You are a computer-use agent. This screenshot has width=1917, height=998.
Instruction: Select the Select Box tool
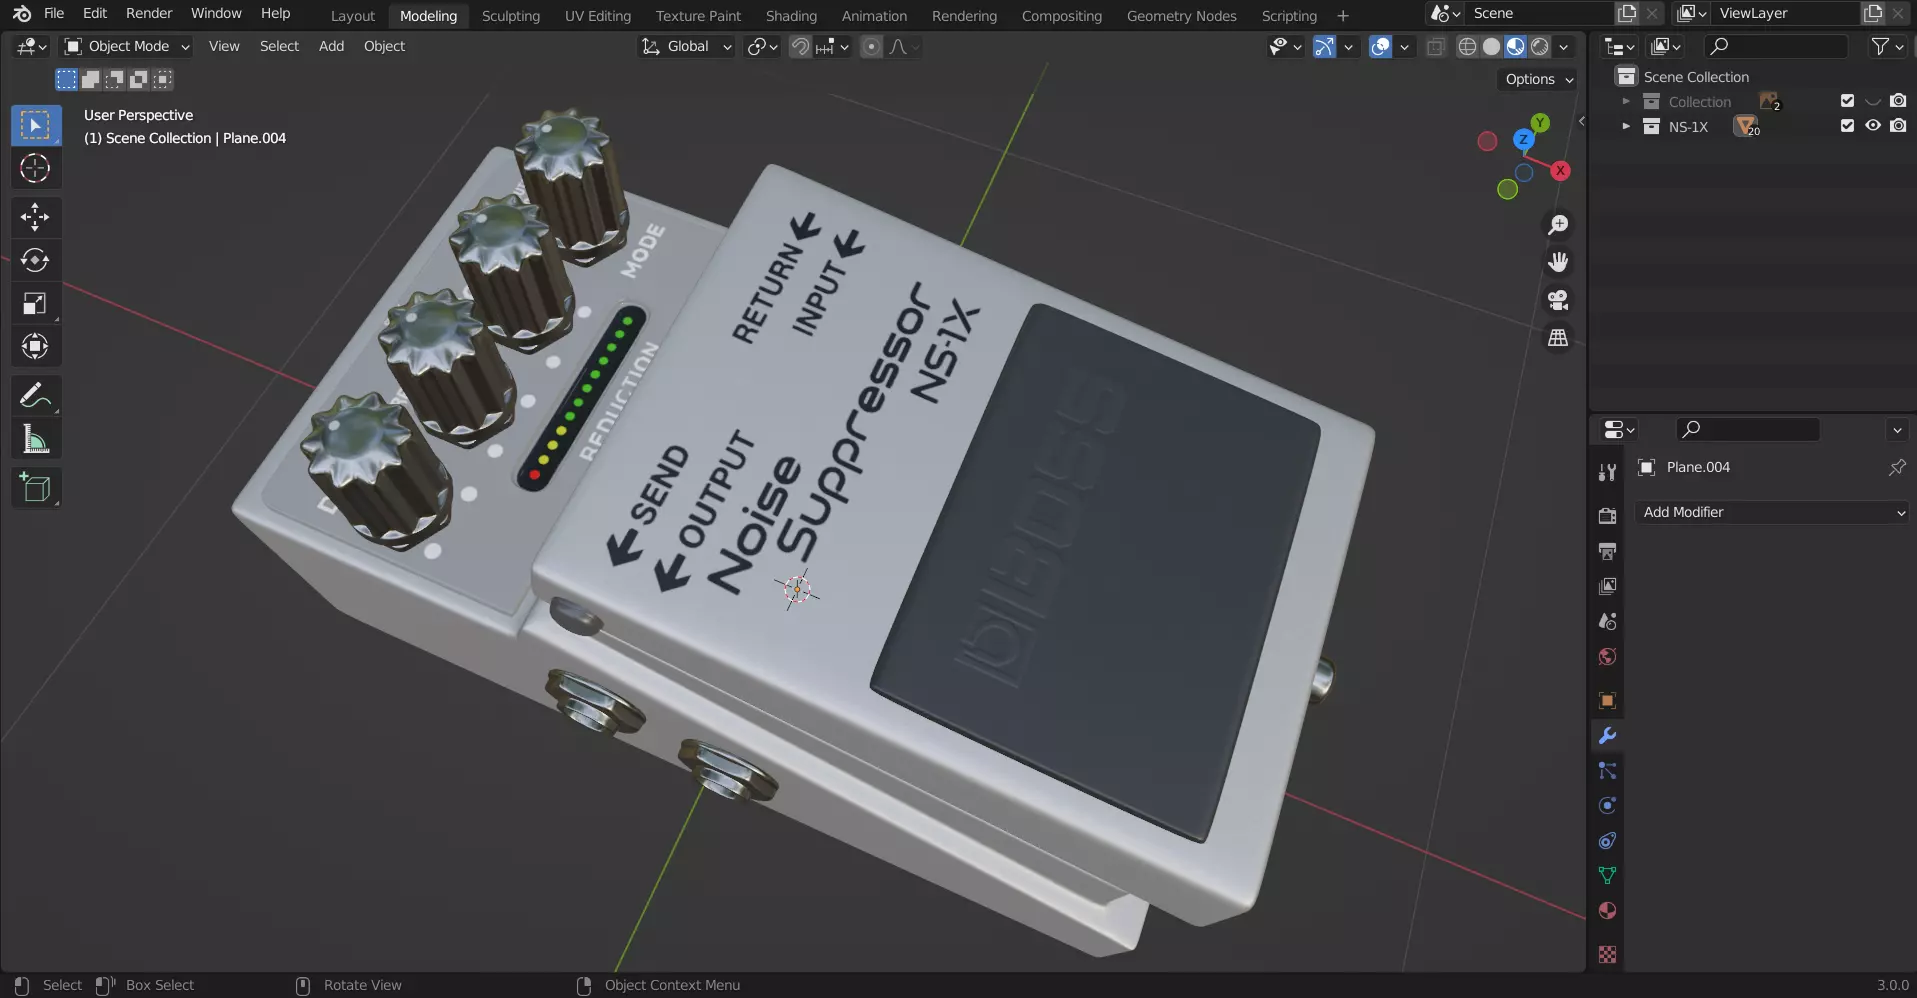36,126
